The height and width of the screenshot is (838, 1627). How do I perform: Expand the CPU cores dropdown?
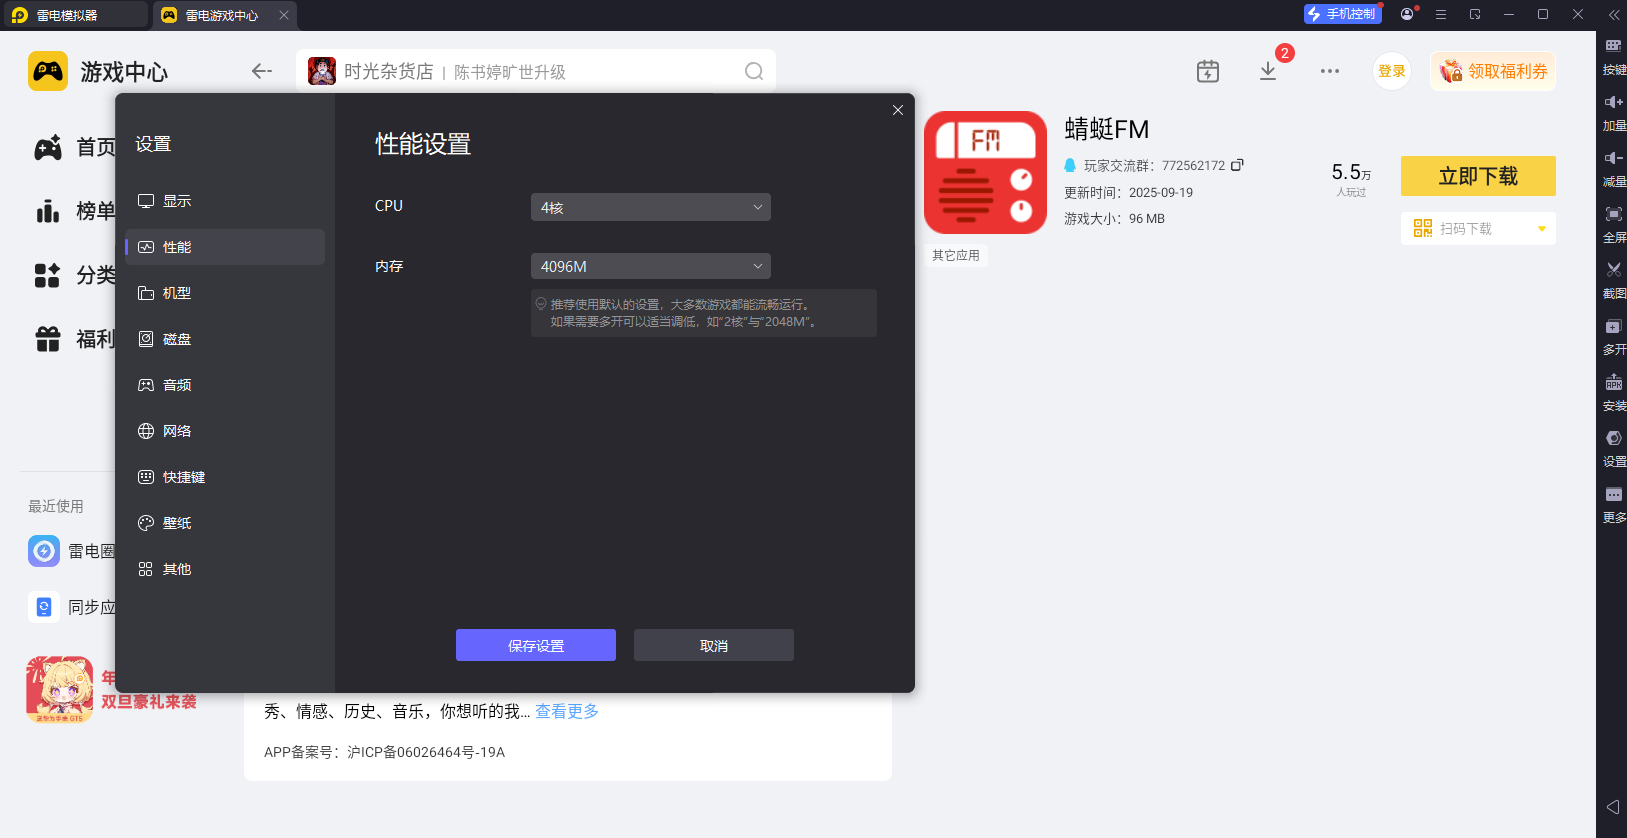coord(651,207)
